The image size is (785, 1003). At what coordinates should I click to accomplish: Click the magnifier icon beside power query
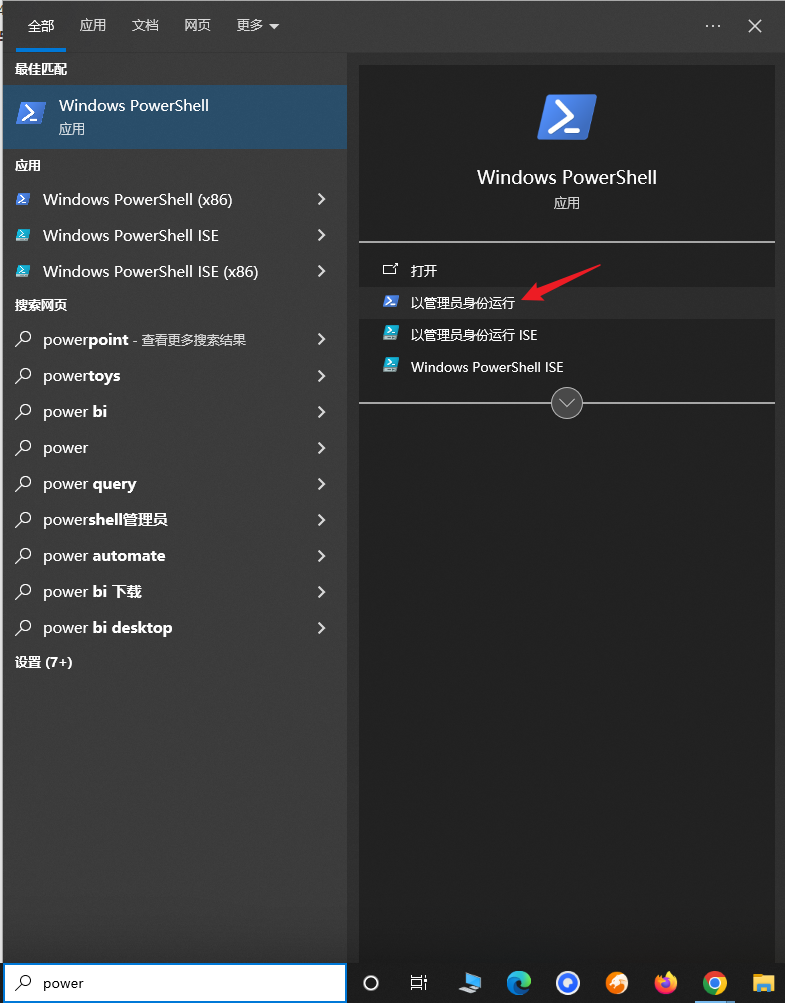[24, 484]
